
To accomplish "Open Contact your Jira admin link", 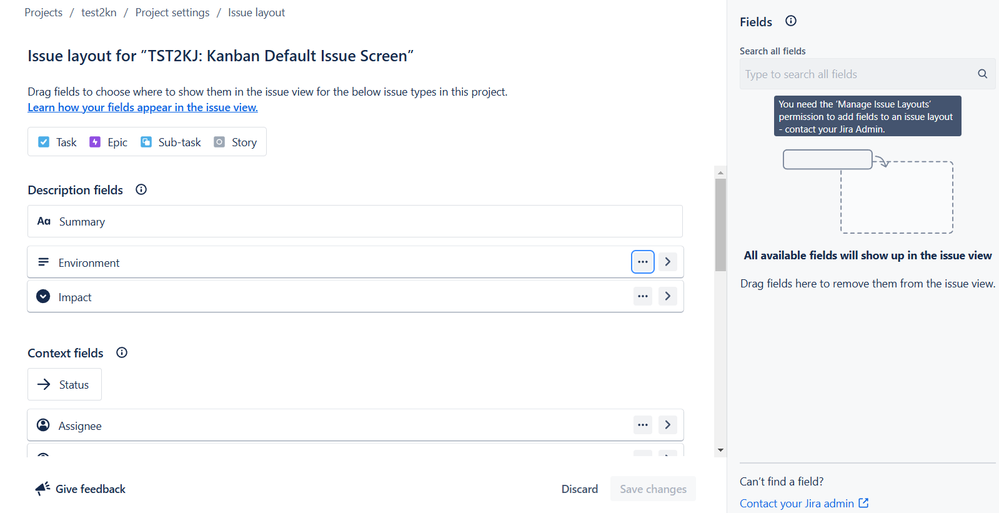I will tap(804, 503).
